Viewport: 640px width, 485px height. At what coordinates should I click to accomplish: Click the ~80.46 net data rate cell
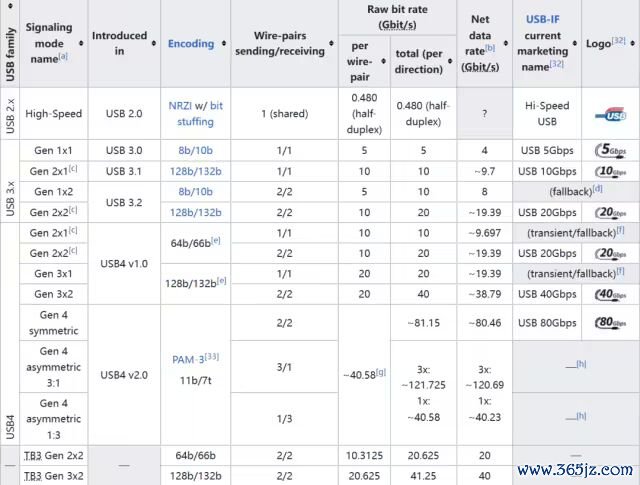[x=484, y=323]
